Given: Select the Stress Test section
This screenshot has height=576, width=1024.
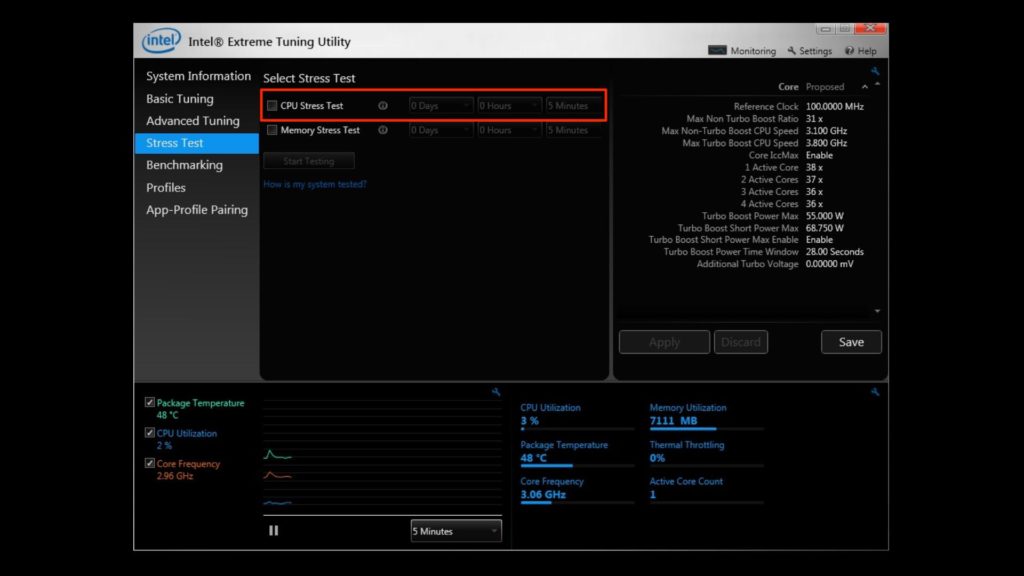Looking at the screenshot, I should click(197, 143).
